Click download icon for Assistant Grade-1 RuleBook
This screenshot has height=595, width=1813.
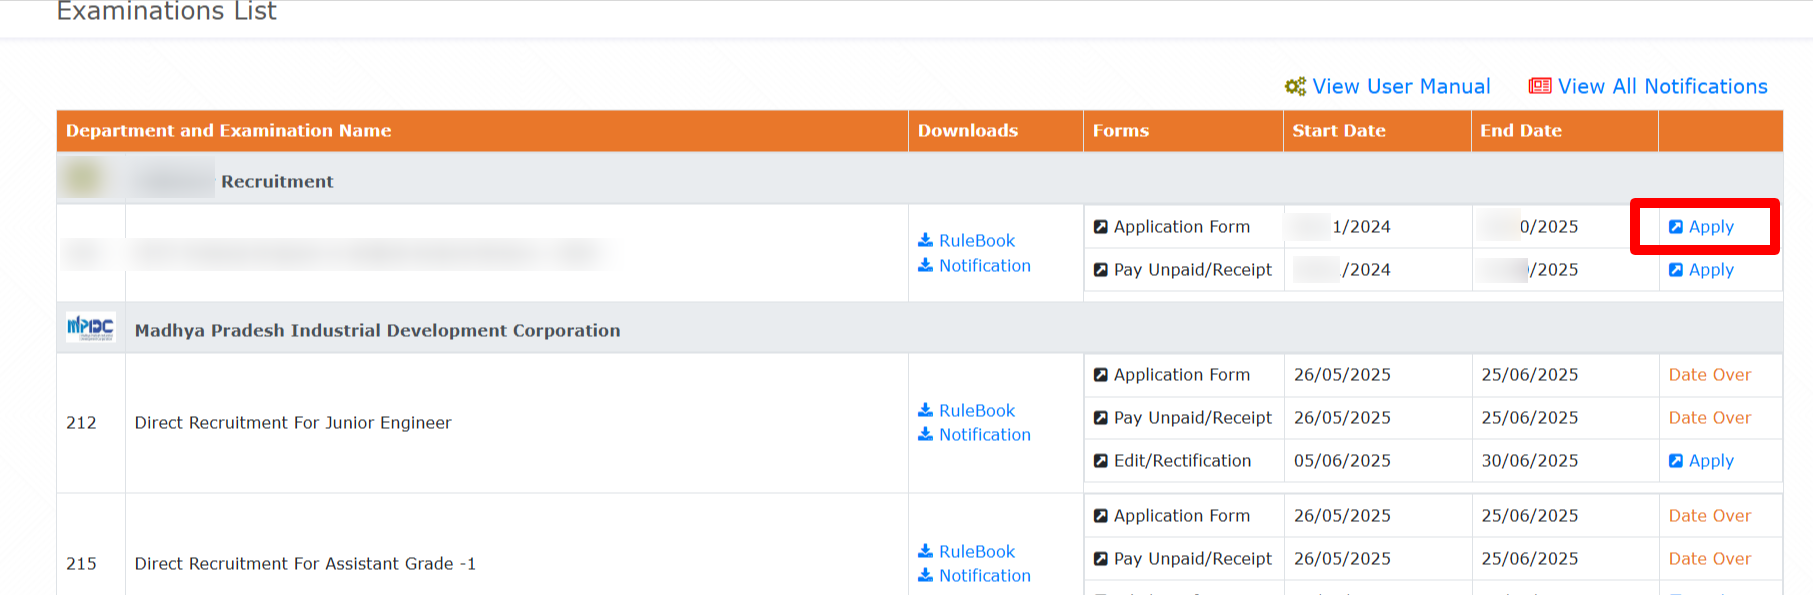pyautogui.click(x=925, y=551)
